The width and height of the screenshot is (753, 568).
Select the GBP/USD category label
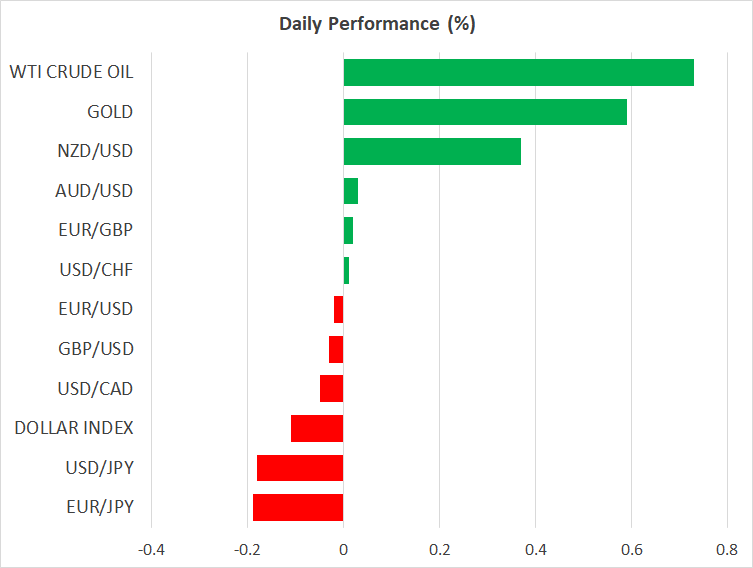click(x=98, y=349)
